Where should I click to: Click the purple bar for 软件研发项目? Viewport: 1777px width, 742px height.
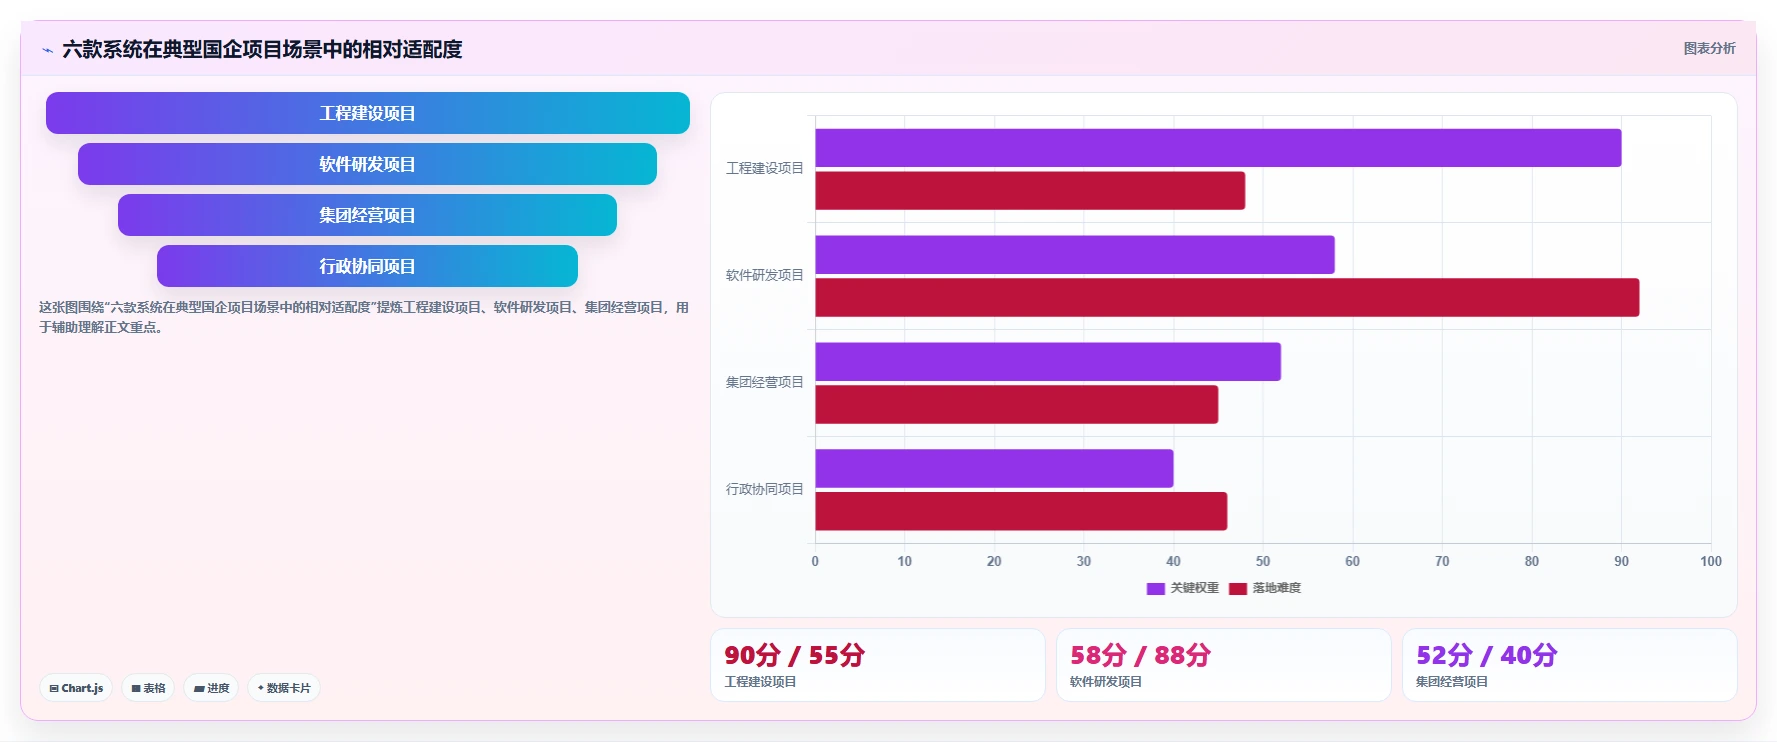(1075, 255)
